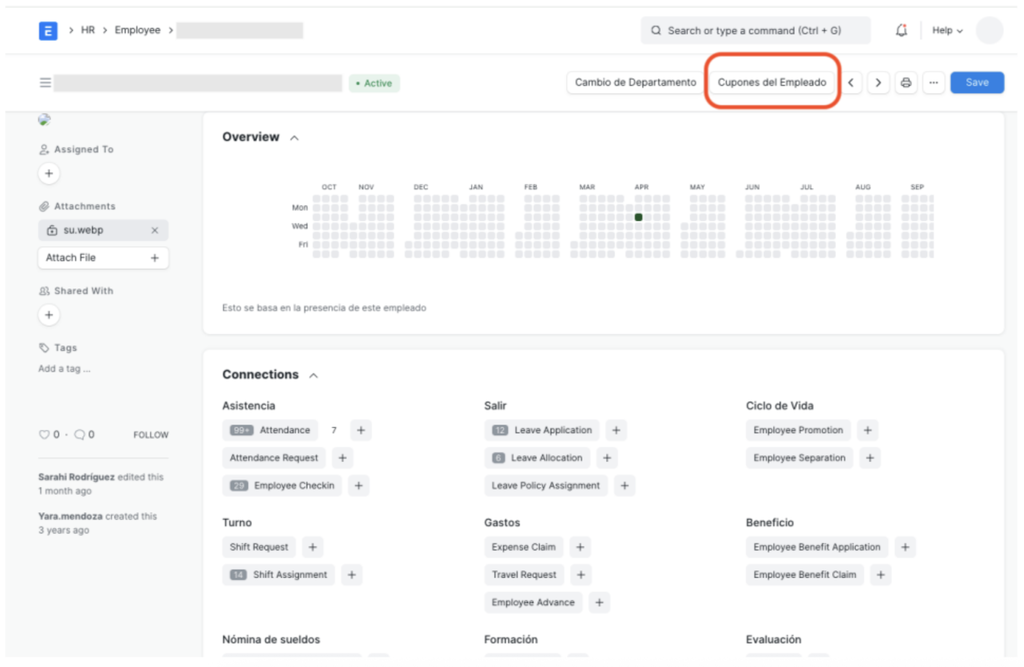
Task: Toggle the sidebar hamburger icon
Action: [x=45, y=83]
